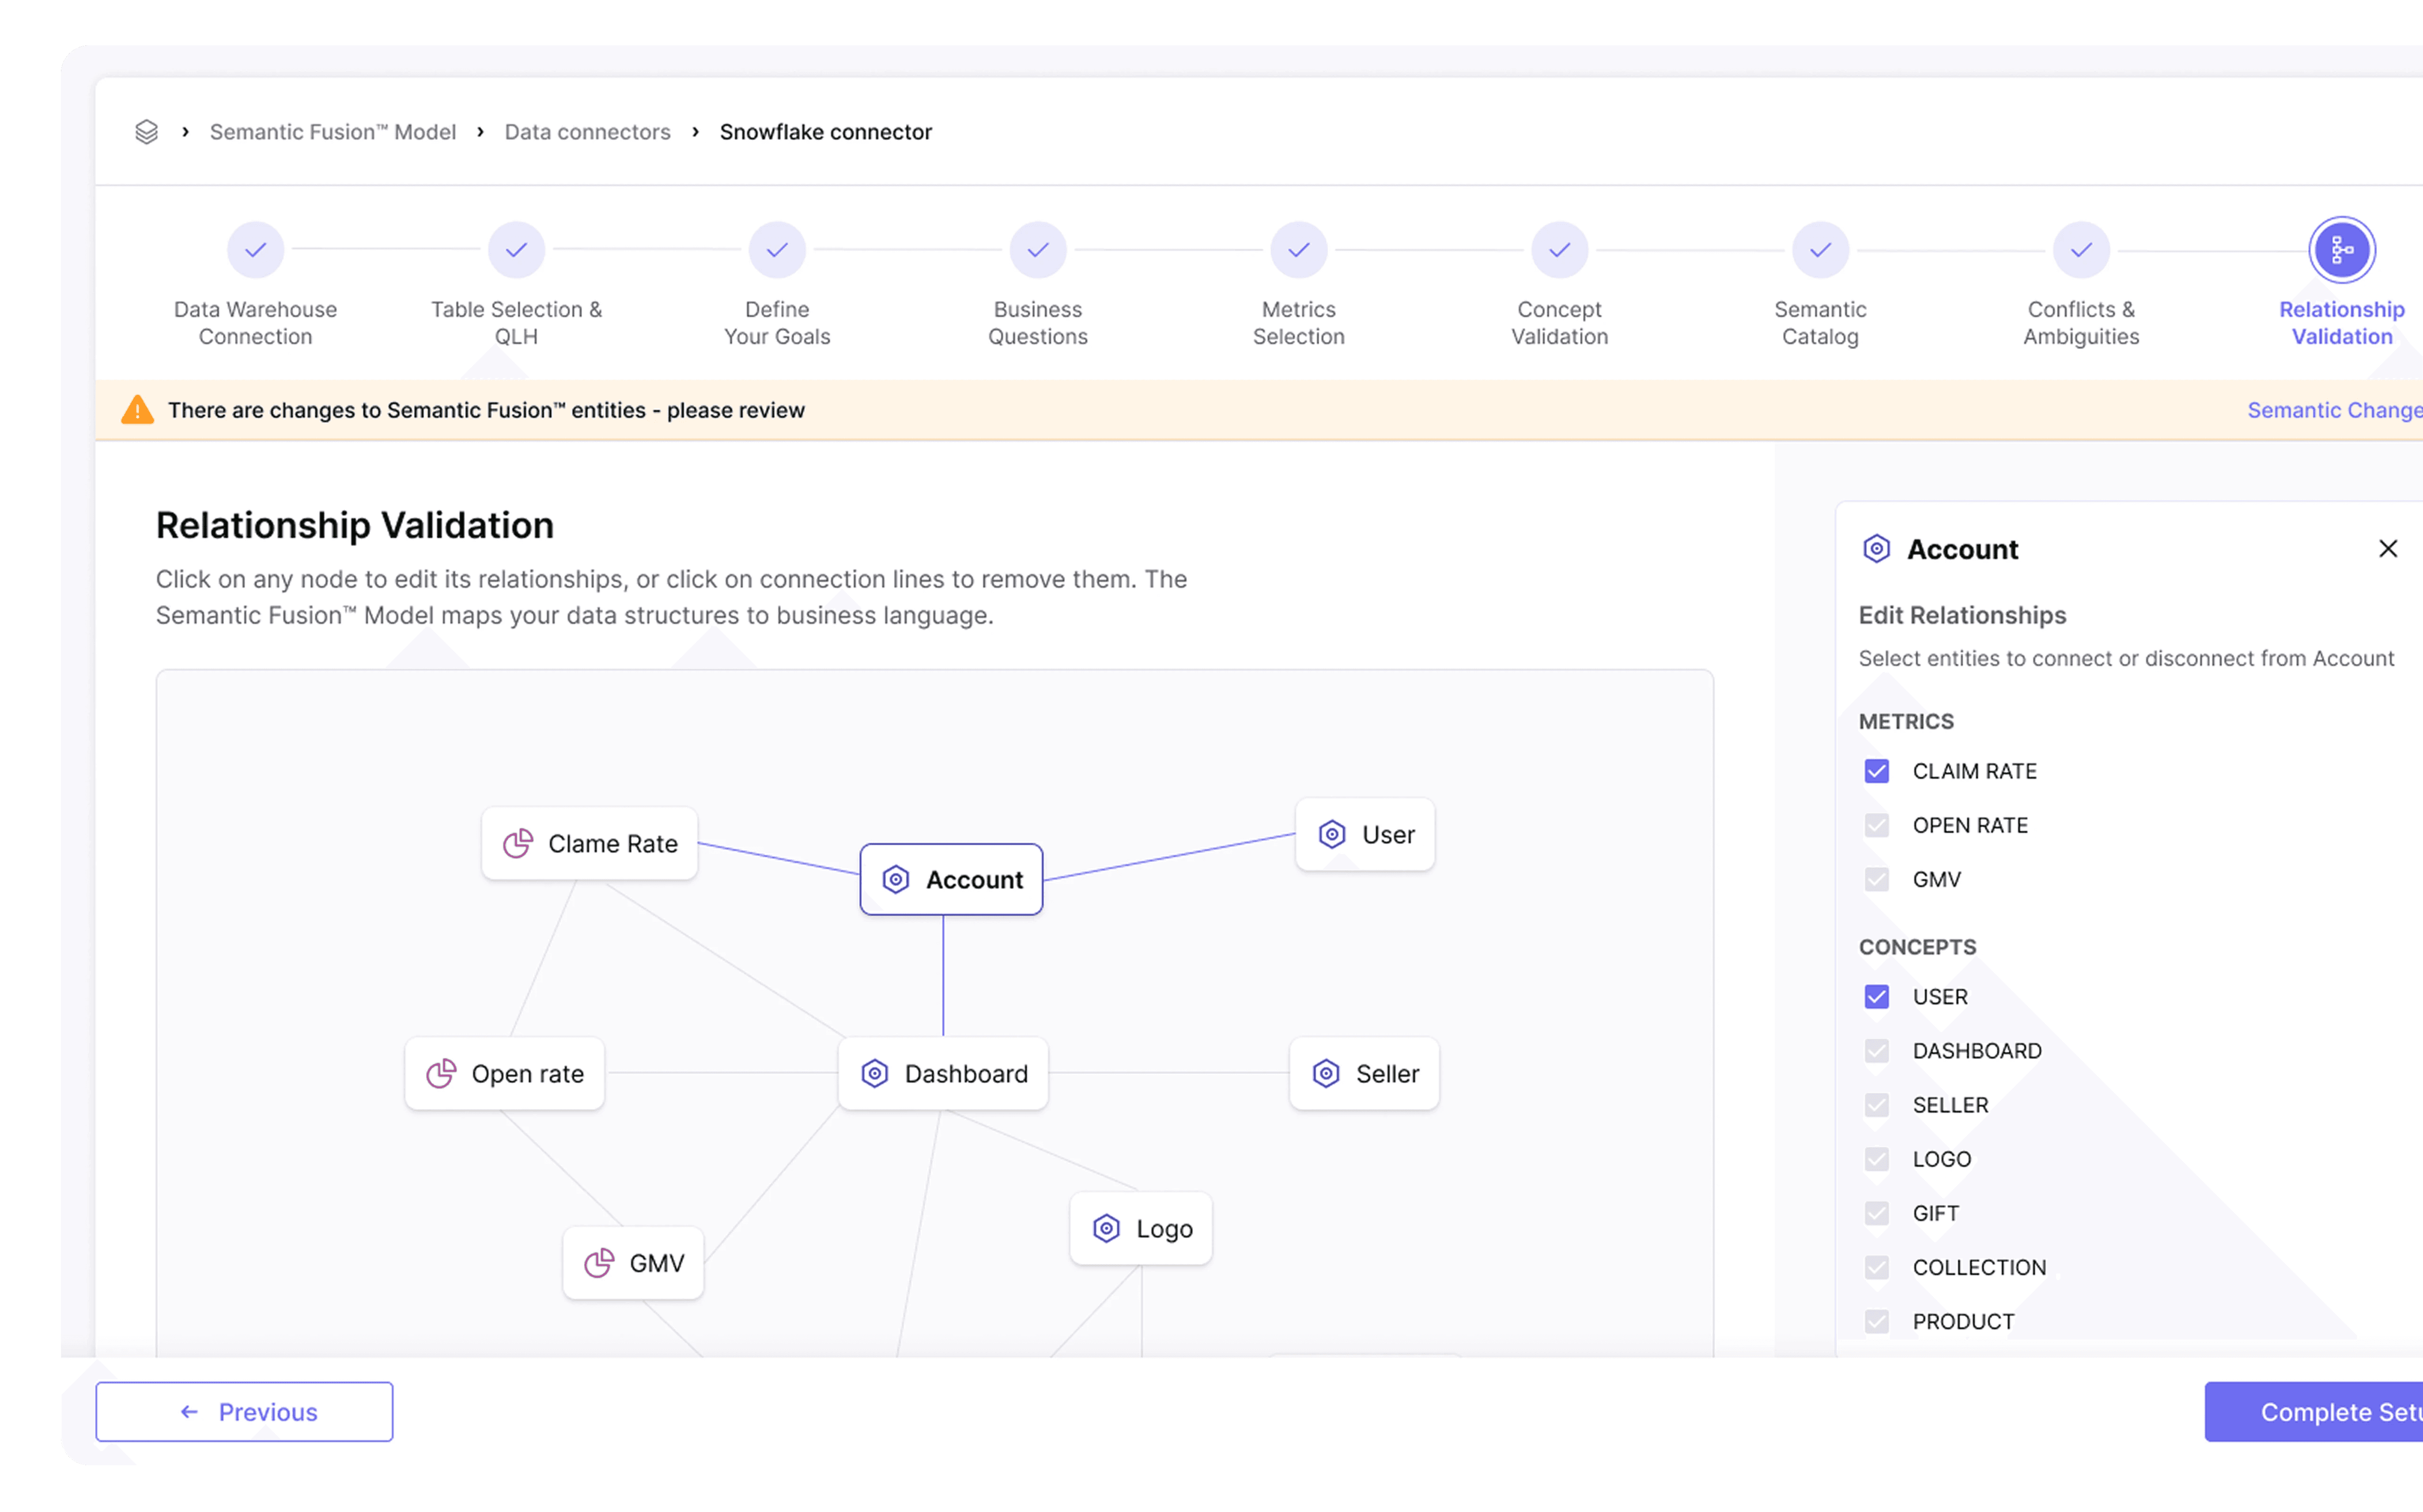Click the pie chart icon on GMV node

[x=599, y=1263]
